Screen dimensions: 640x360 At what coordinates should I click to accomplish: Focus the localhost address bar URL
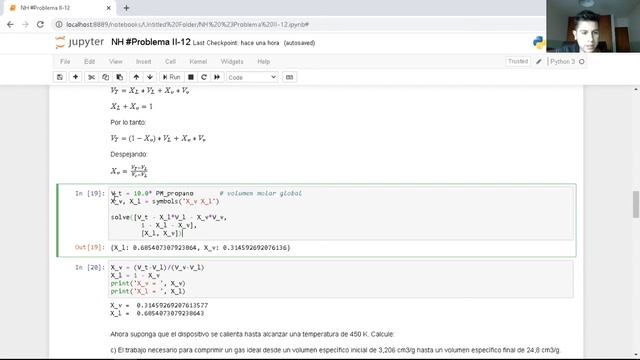click(187, 24)
